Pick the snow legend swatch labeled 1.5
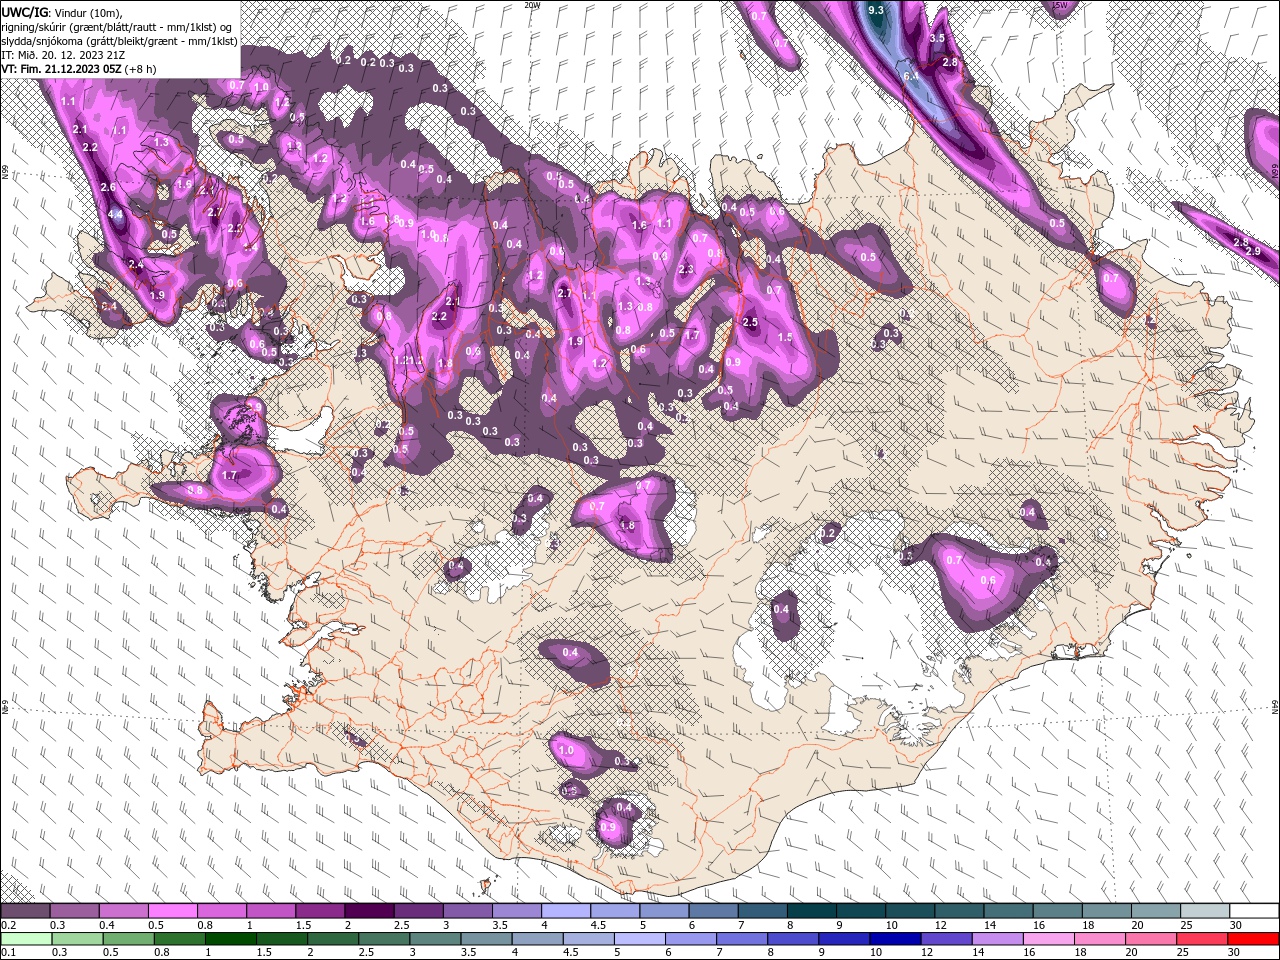The width and height of the screenshot is (1280, 960). click(x=320, y=911)
